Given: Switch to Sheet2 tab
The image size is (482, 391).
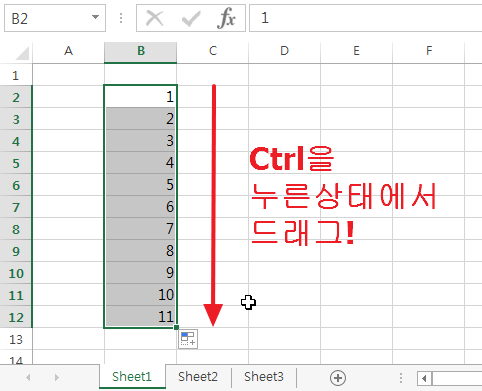Looking at the screenshot, I should (x=198, y=377).
